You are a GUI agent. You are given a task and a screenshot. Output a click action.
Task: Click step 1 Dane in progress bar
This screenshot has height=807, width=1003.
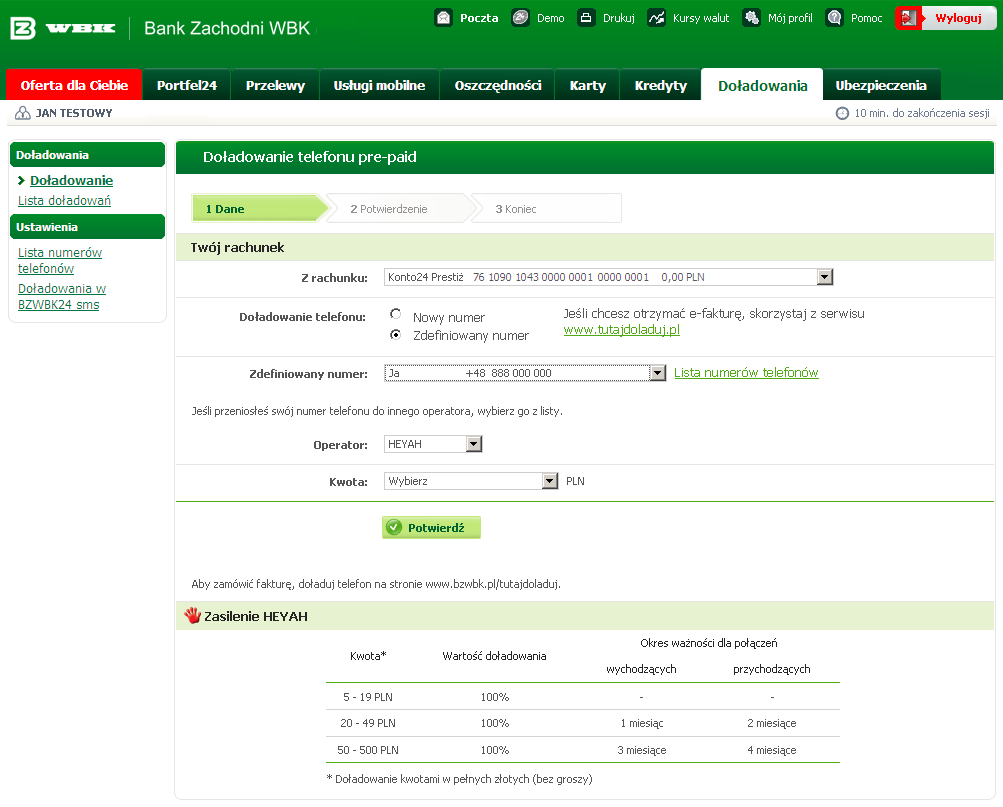(260, 208)
